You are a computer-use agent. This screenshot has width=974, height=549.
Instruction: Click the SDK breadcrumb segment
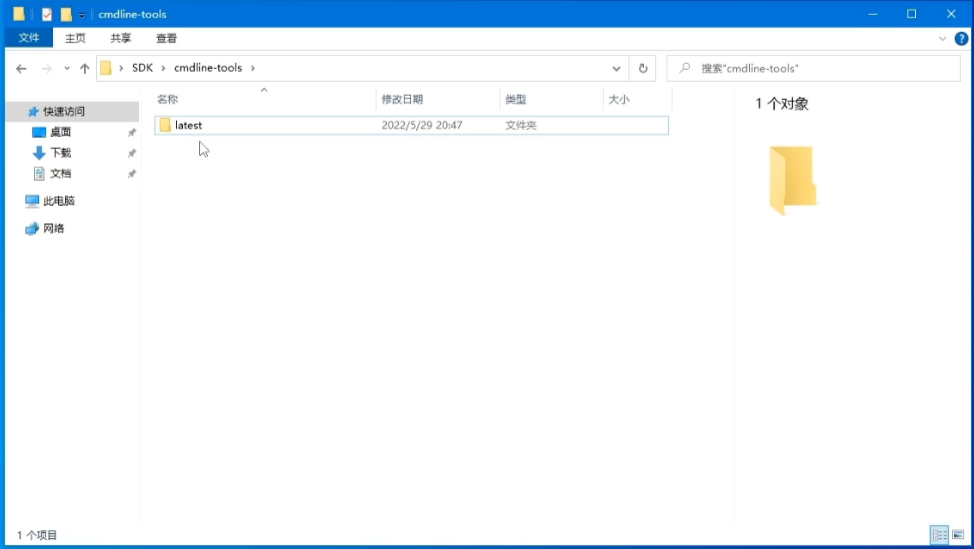[142, 68]
